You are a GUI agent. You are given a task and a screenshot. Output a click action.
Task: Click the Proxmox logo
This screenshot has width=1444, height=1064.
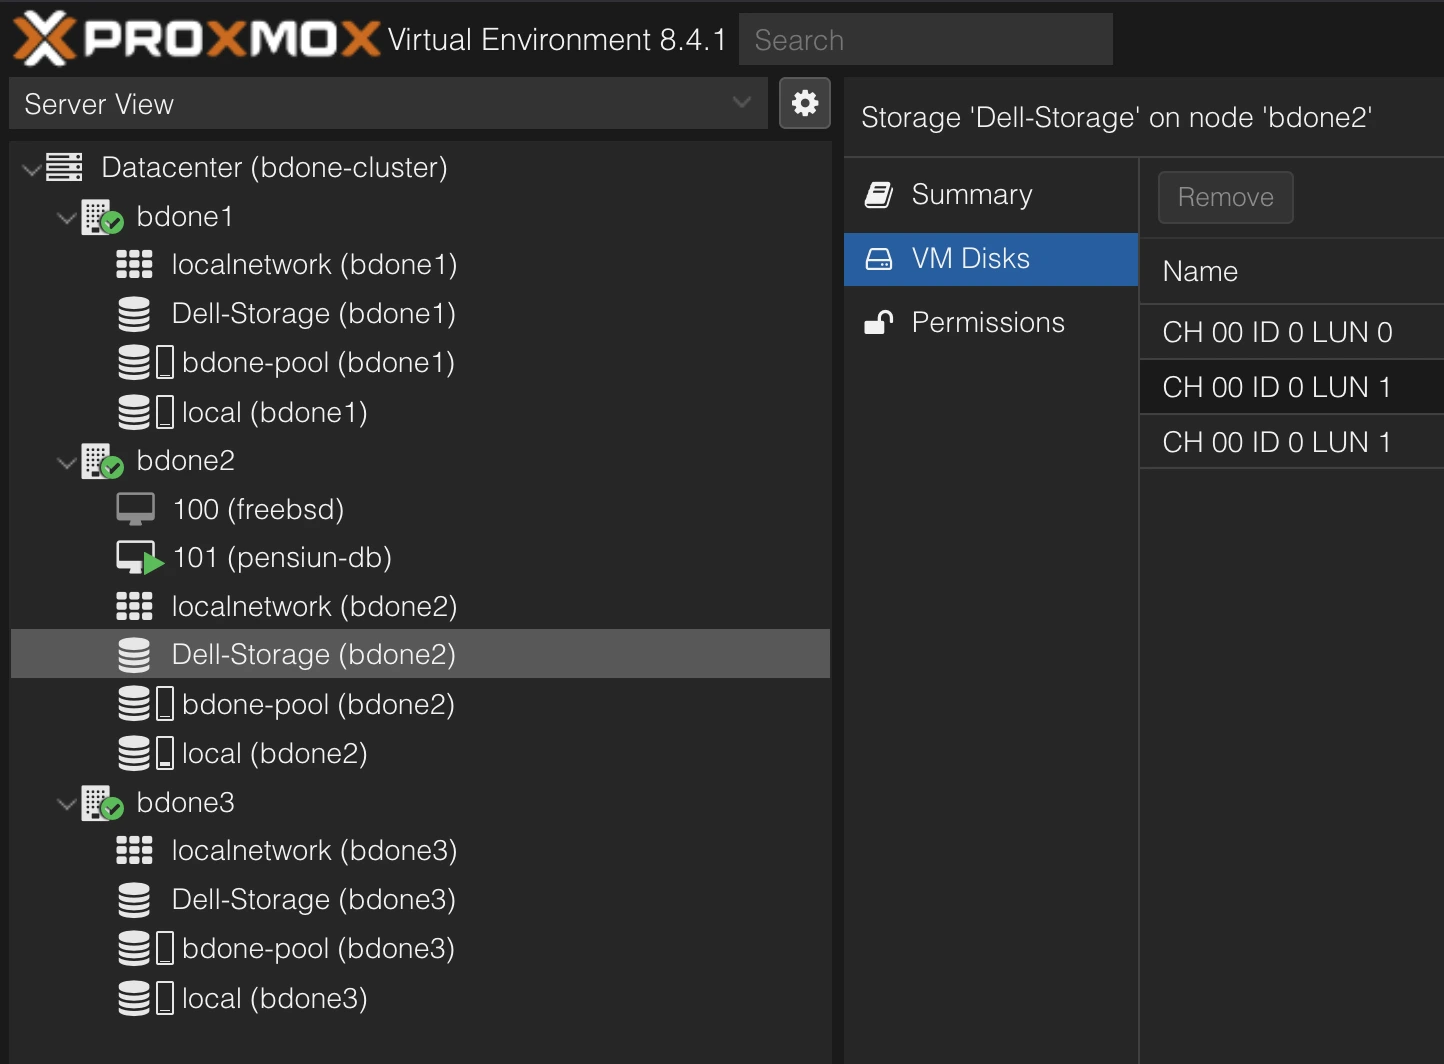coord(197,39)
